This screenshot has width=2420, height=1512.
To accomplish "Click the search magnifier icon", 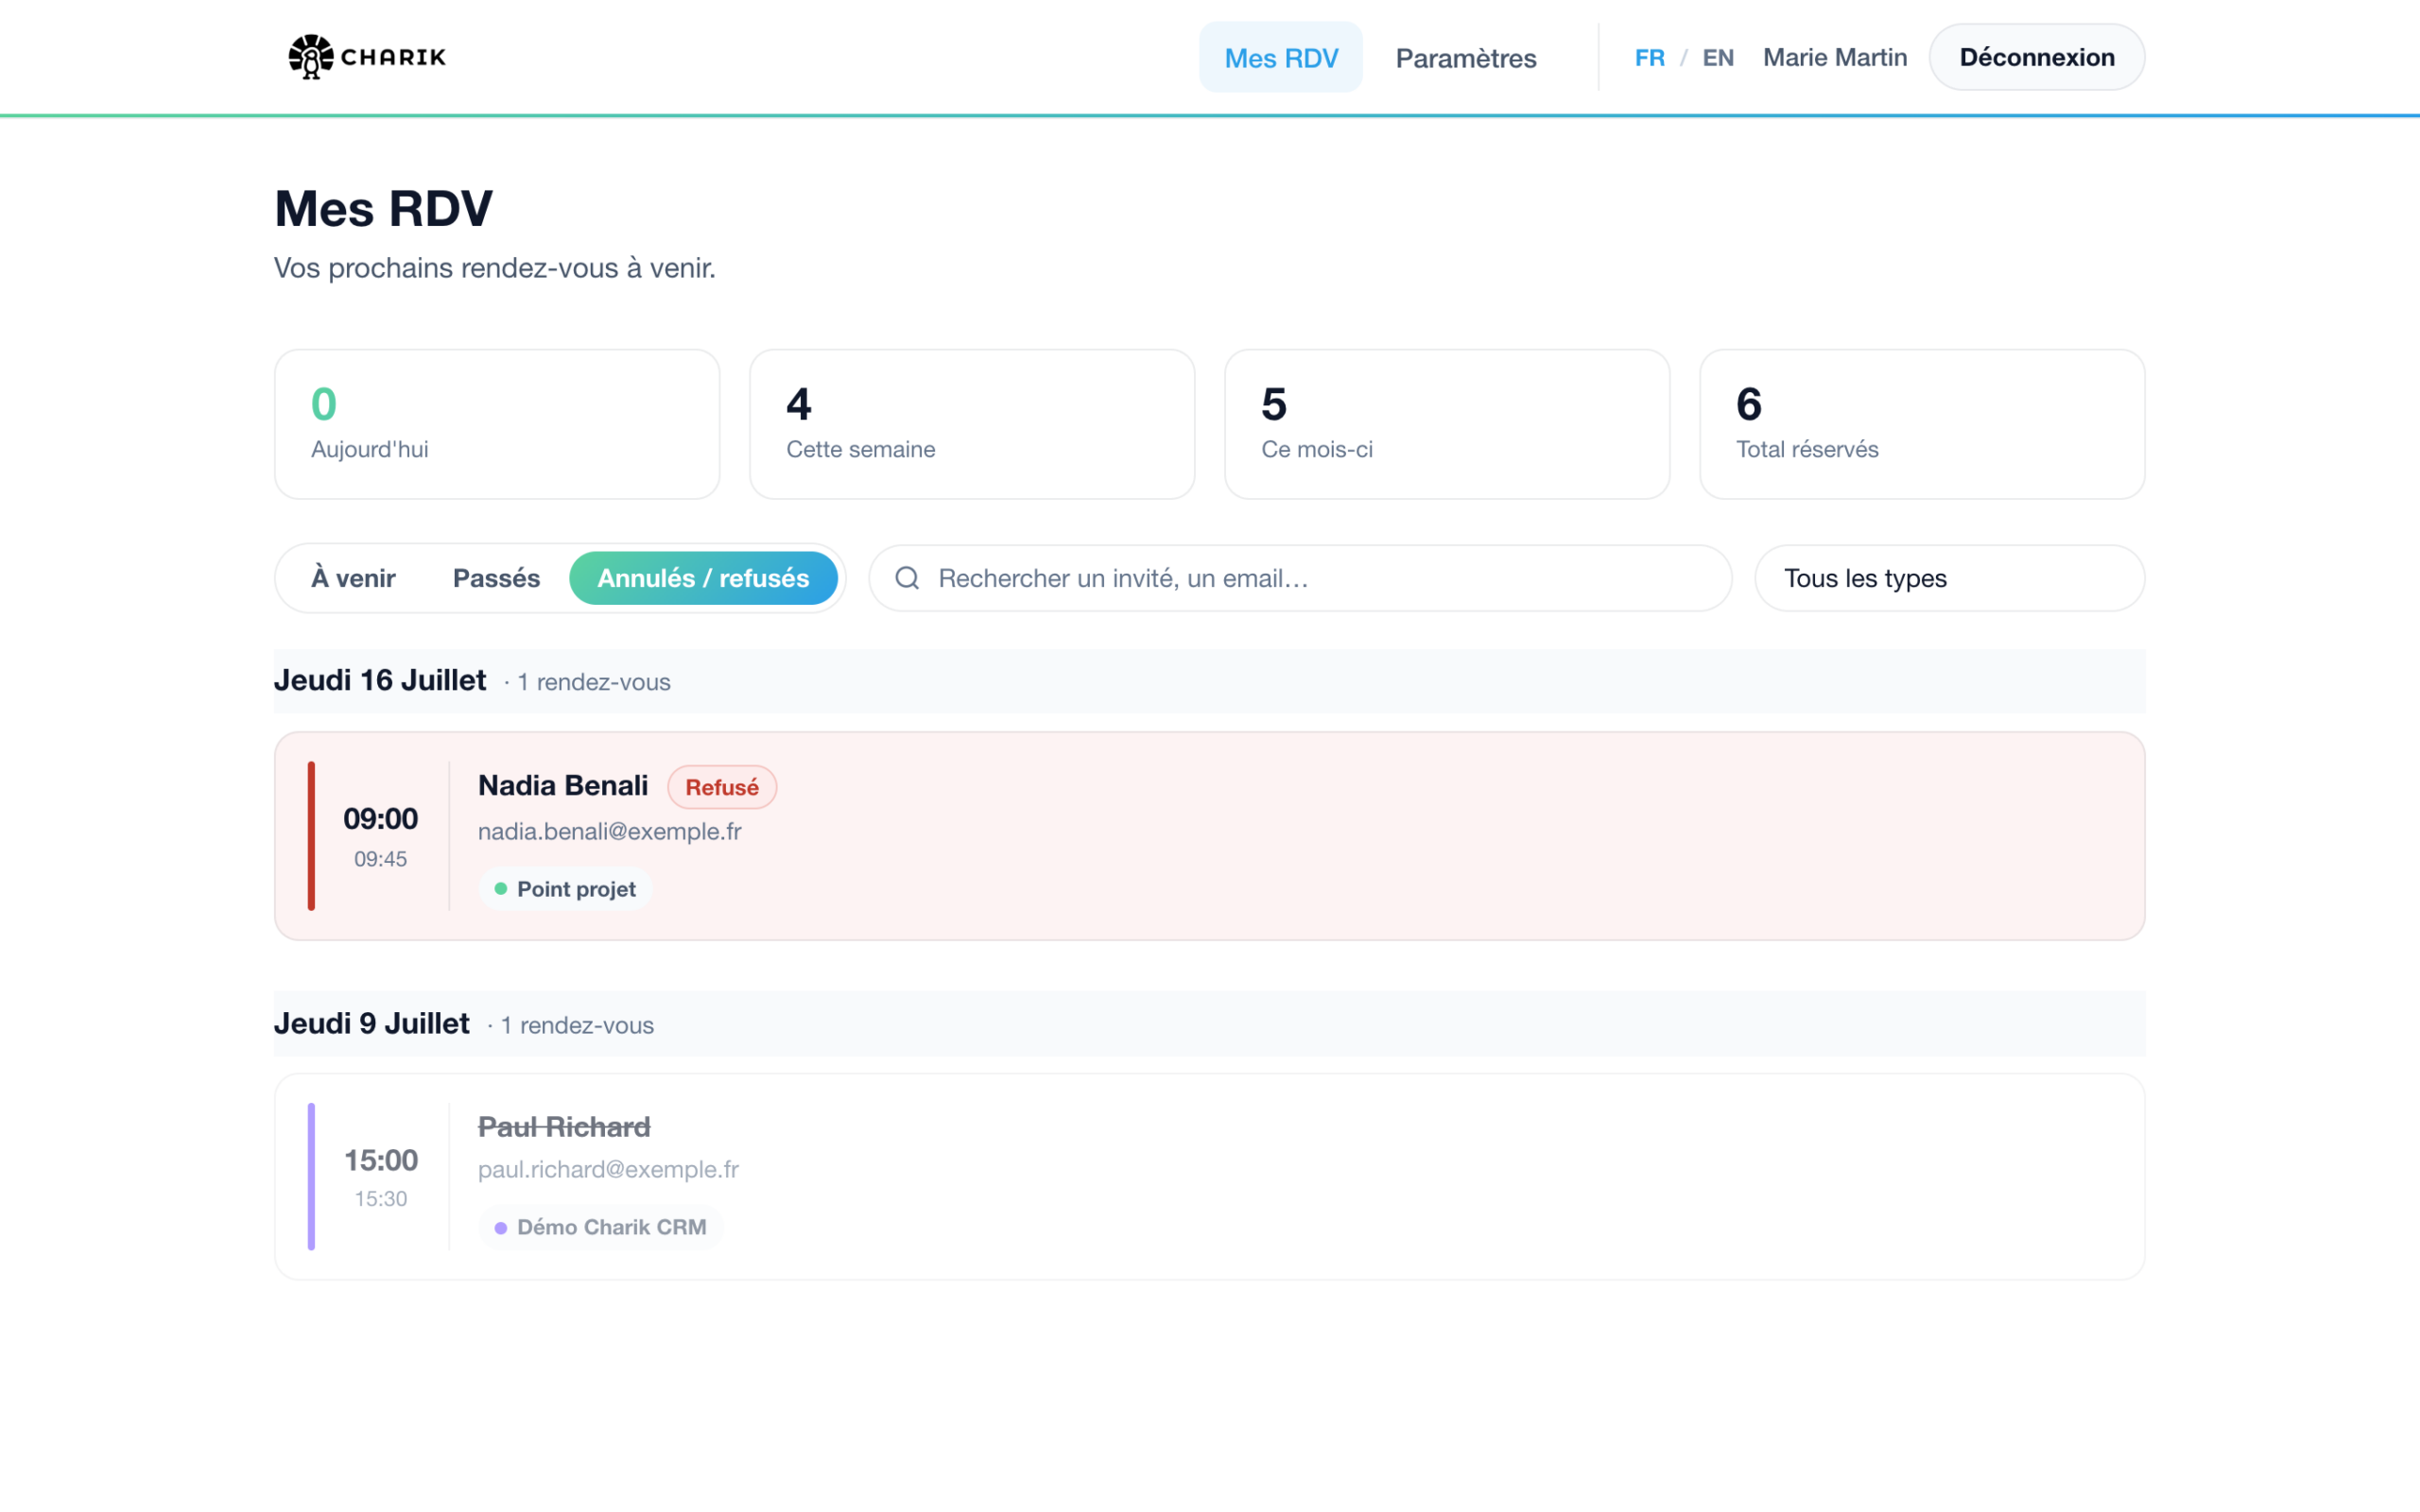I will (x=907, y=578).
